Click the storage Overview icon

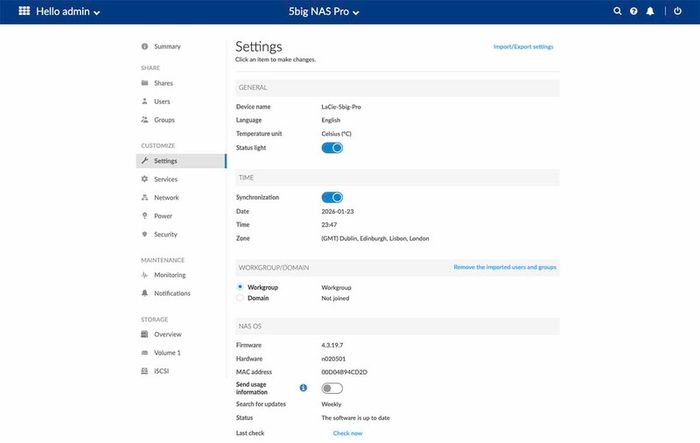tap(145, 334)
